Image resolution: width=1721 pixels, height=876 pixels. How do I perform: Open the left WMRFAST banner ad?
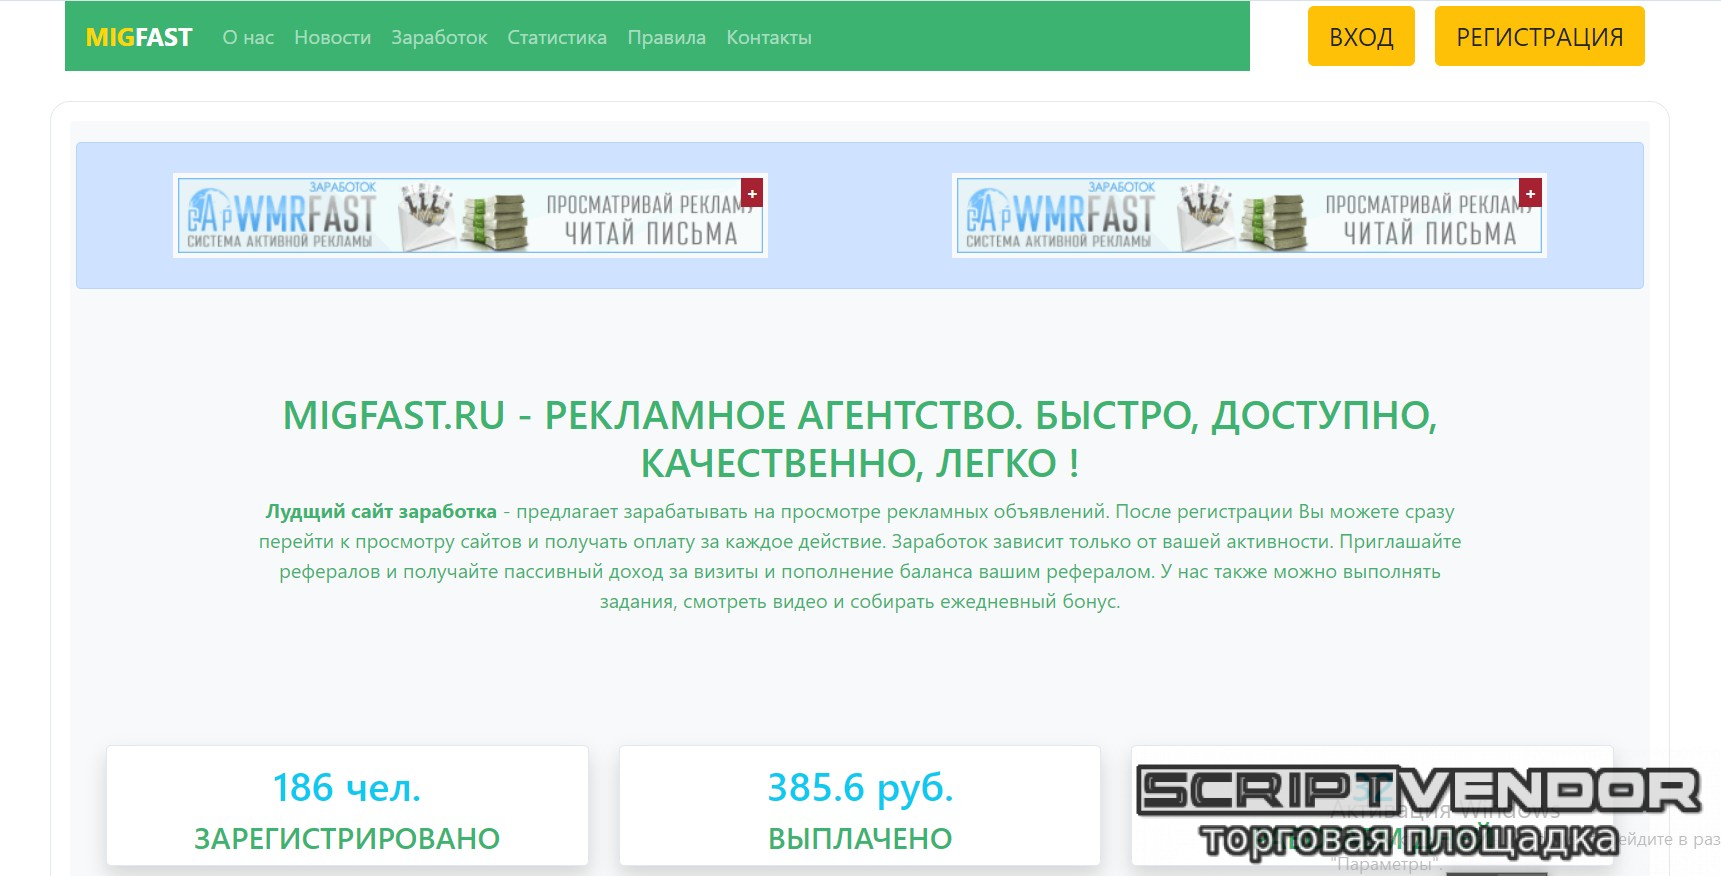pyautogui.click(x=470, y=215)
